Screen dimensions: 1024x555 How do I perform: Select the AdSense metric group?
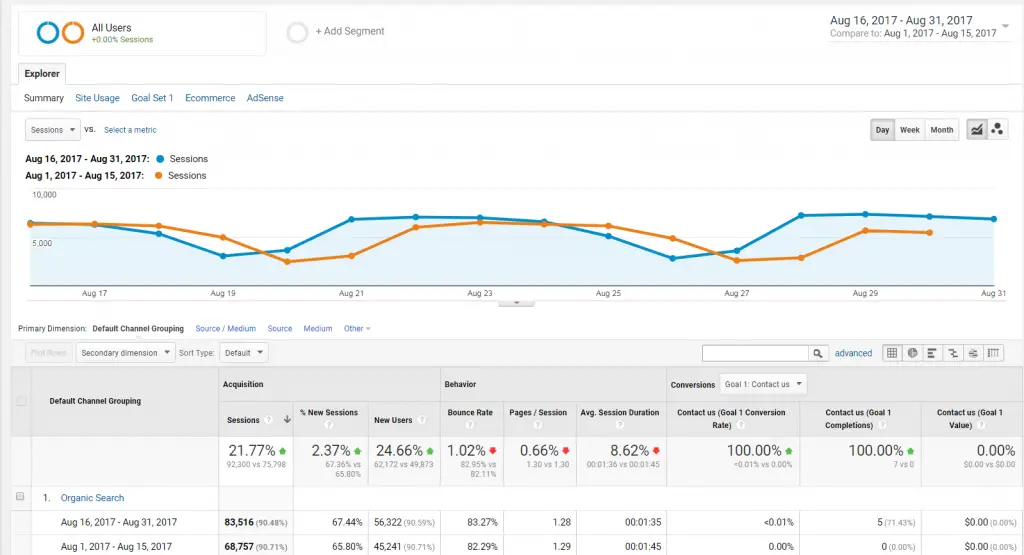pyautogui.click(x=265, y=98)
